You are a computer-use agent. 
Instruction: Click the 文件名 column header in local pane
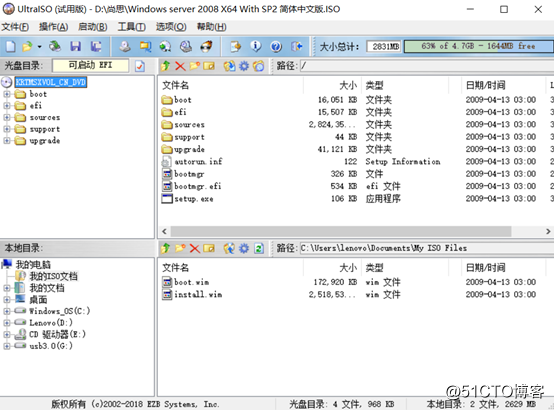(231, 268)
